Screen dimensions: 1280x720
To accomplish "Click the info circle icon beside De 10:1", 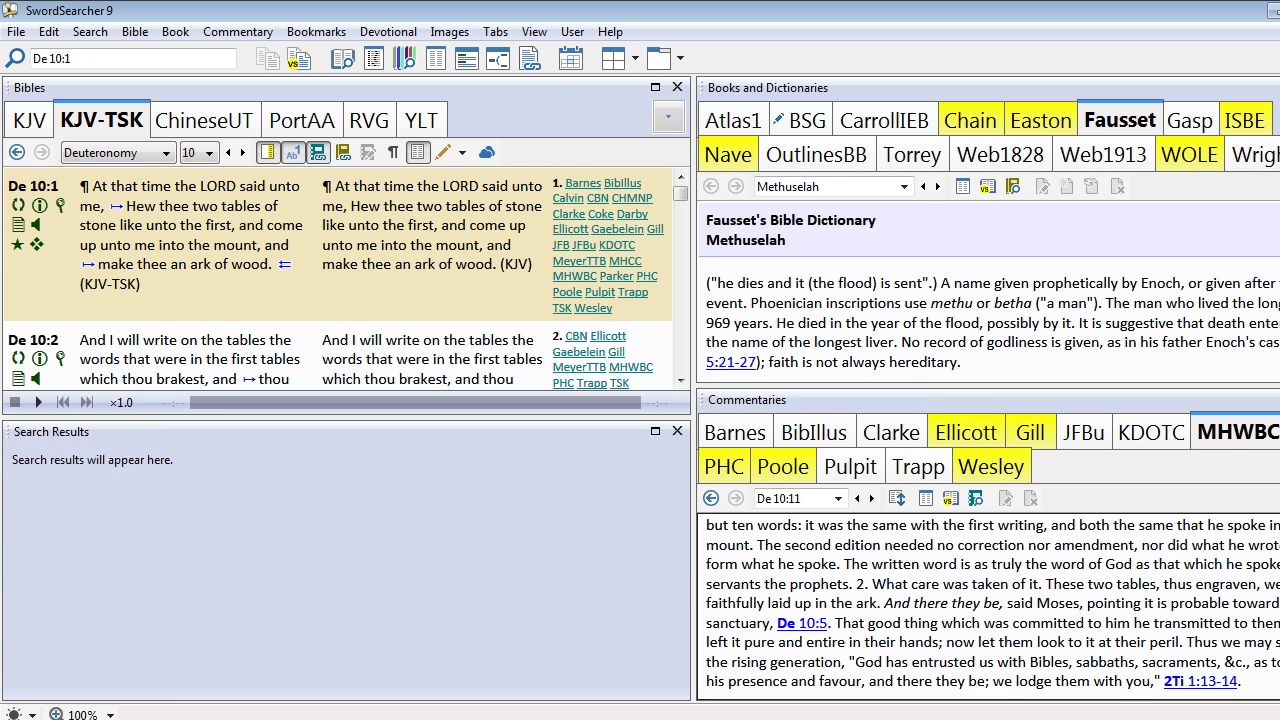I will click(39, 206).
